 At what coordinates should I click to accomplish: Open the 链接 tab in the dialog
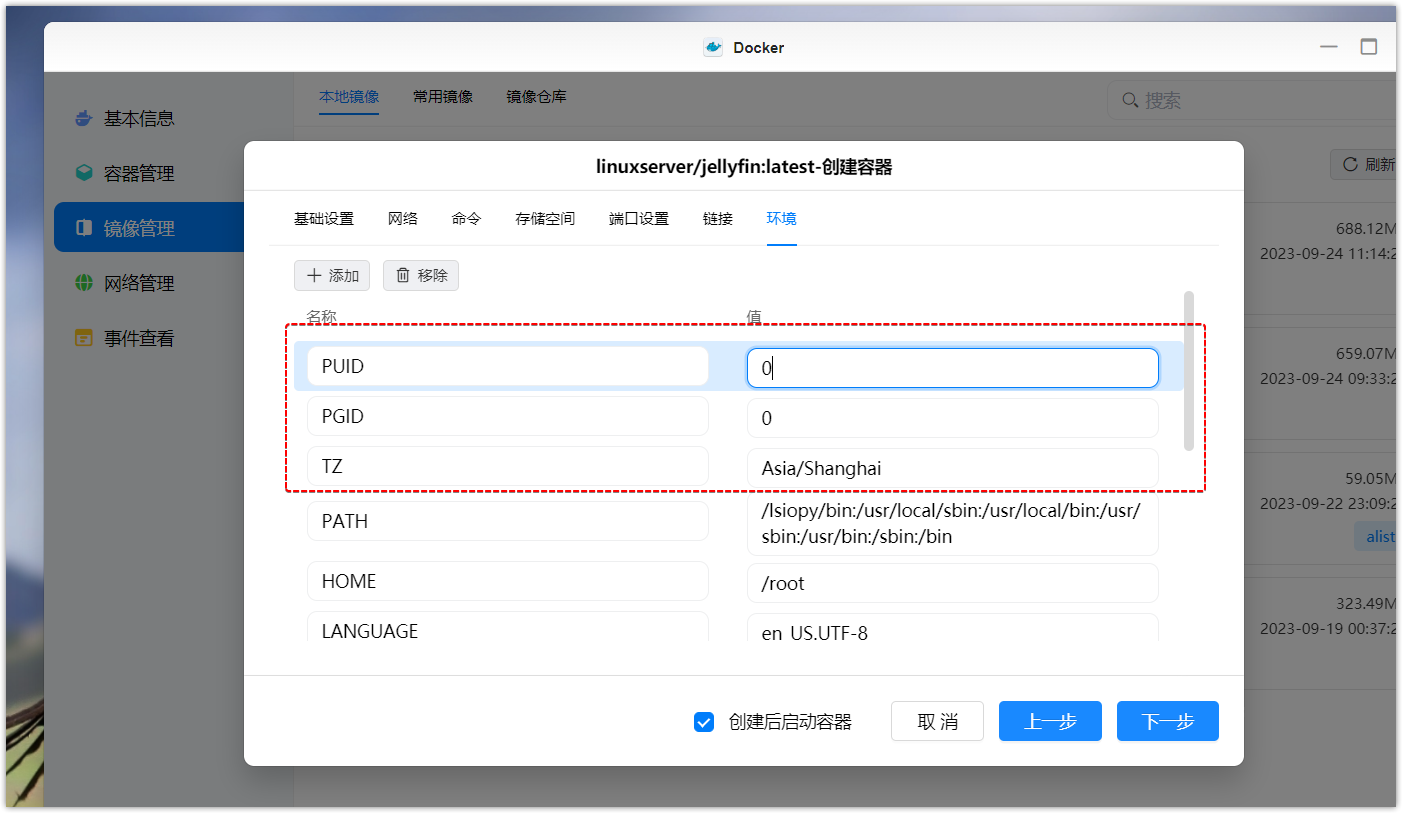point(718,218)
